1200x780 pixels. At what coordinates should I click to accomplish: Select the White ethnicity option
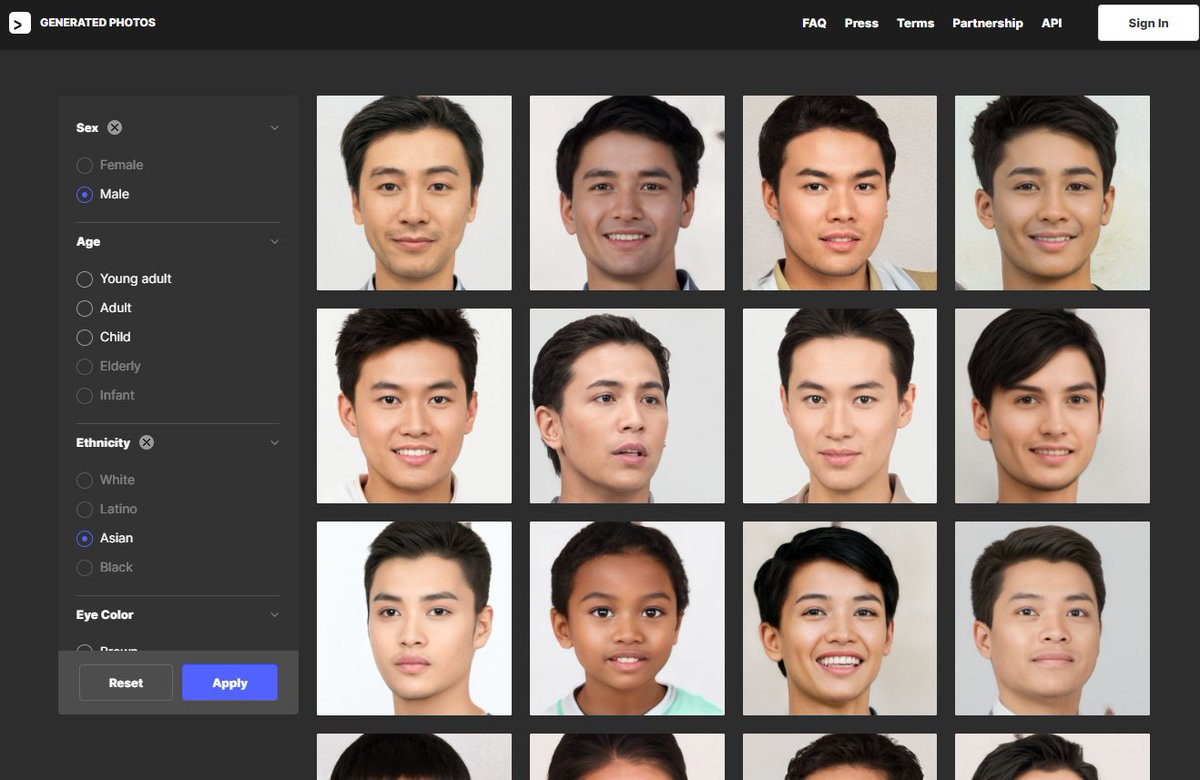[x=85, y=480]
